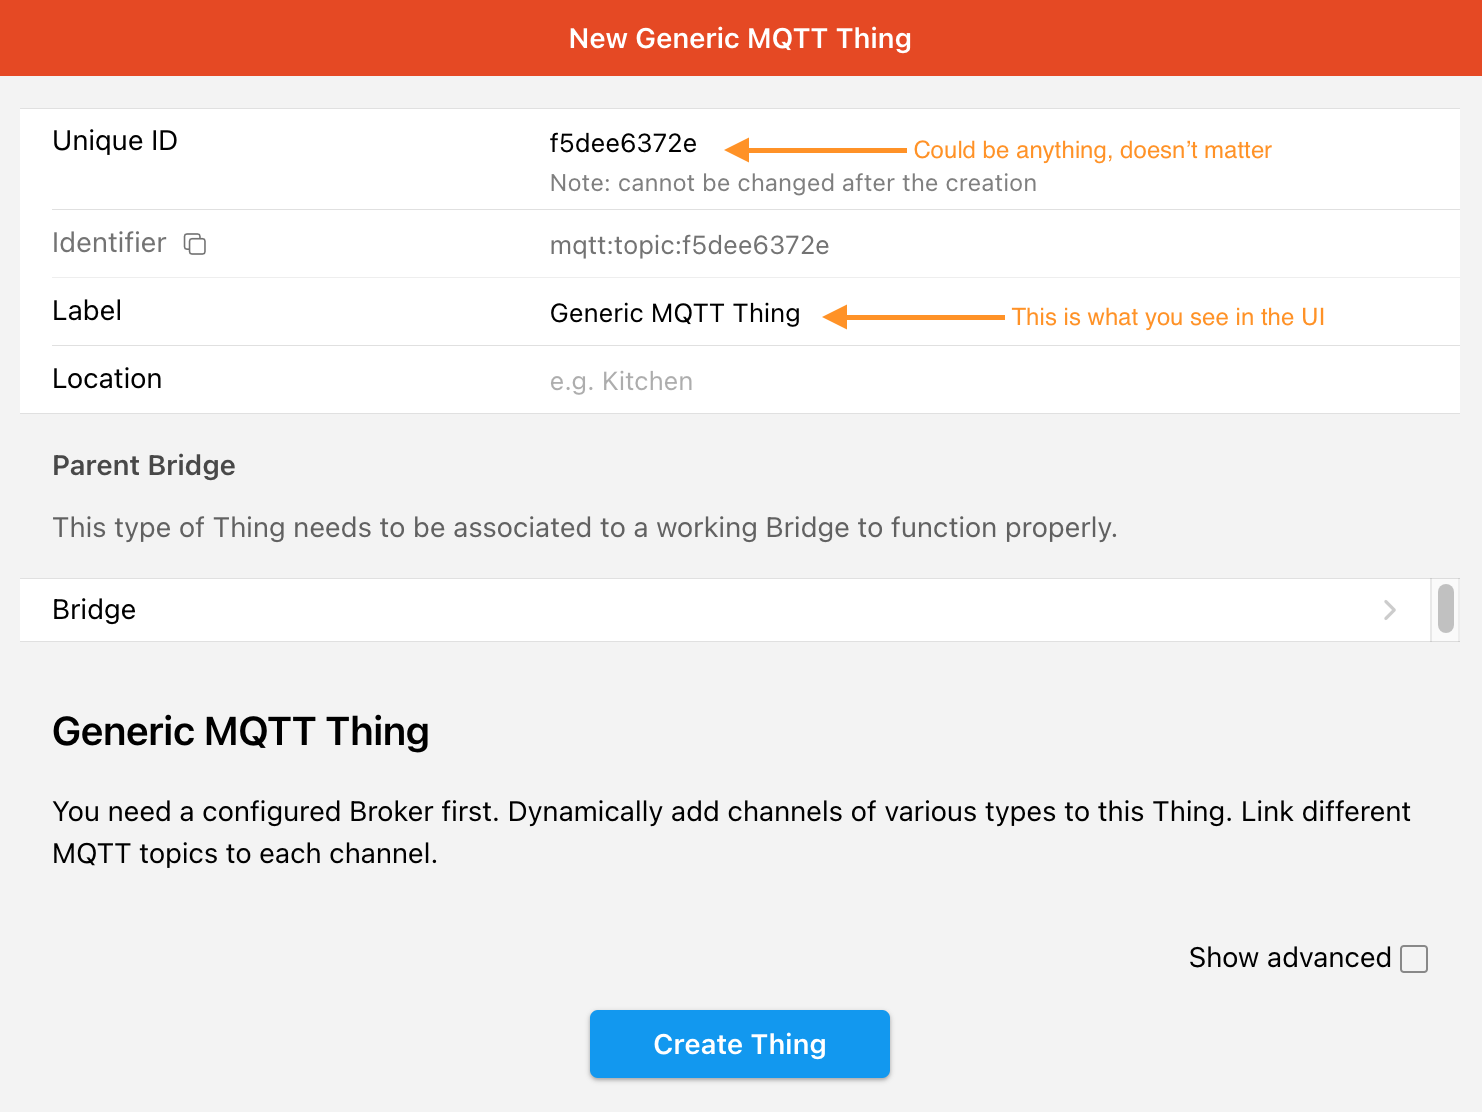
Task: Open the Bridge selection chevron
Action: (x=1389, y=610)
